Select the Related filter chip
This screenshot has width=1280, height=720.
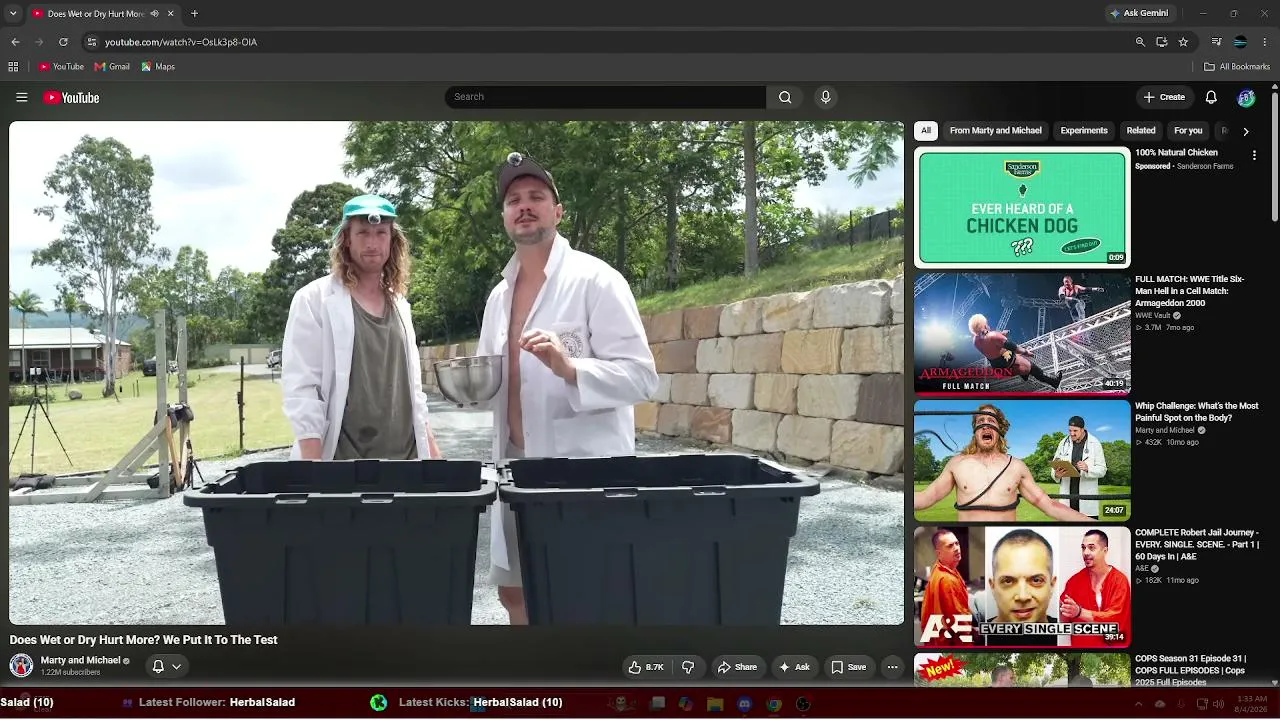1141,131
